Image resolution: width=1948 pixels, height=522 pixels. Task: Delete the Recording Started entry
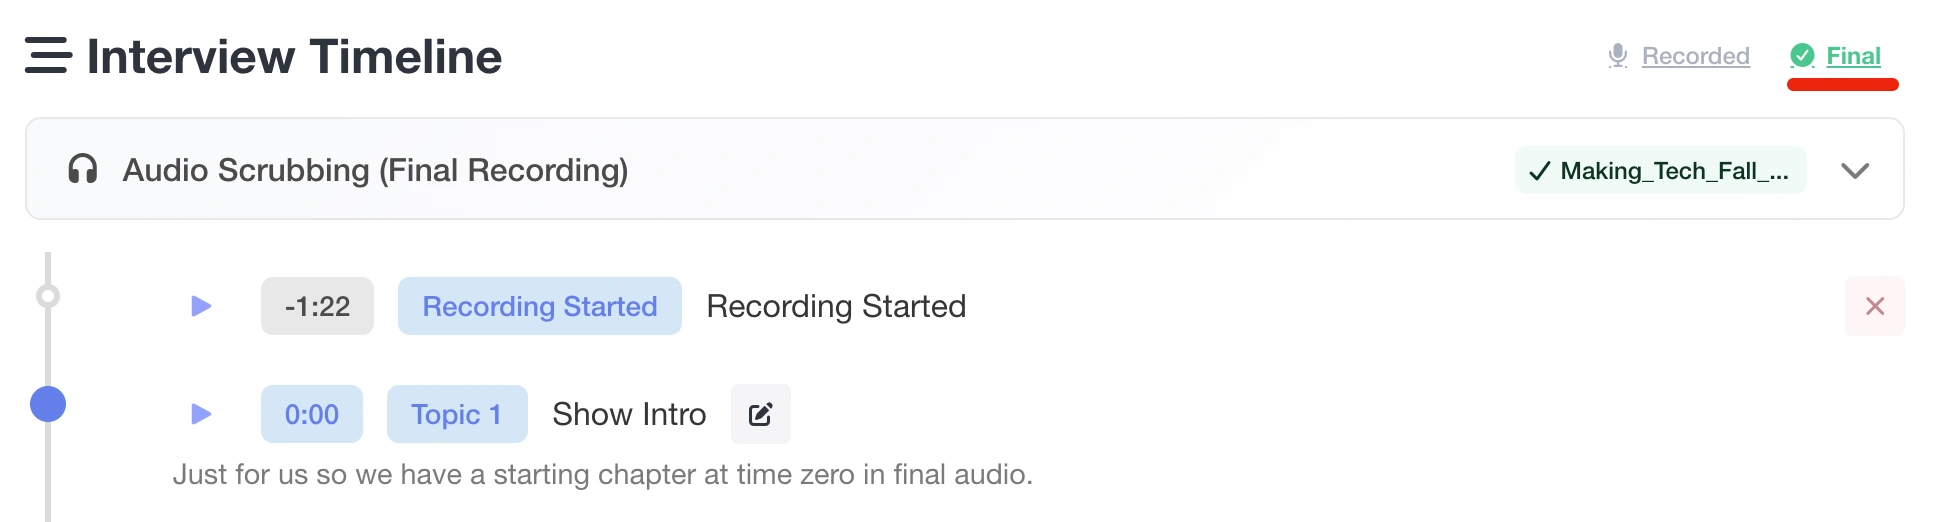tap(1874, 306)
